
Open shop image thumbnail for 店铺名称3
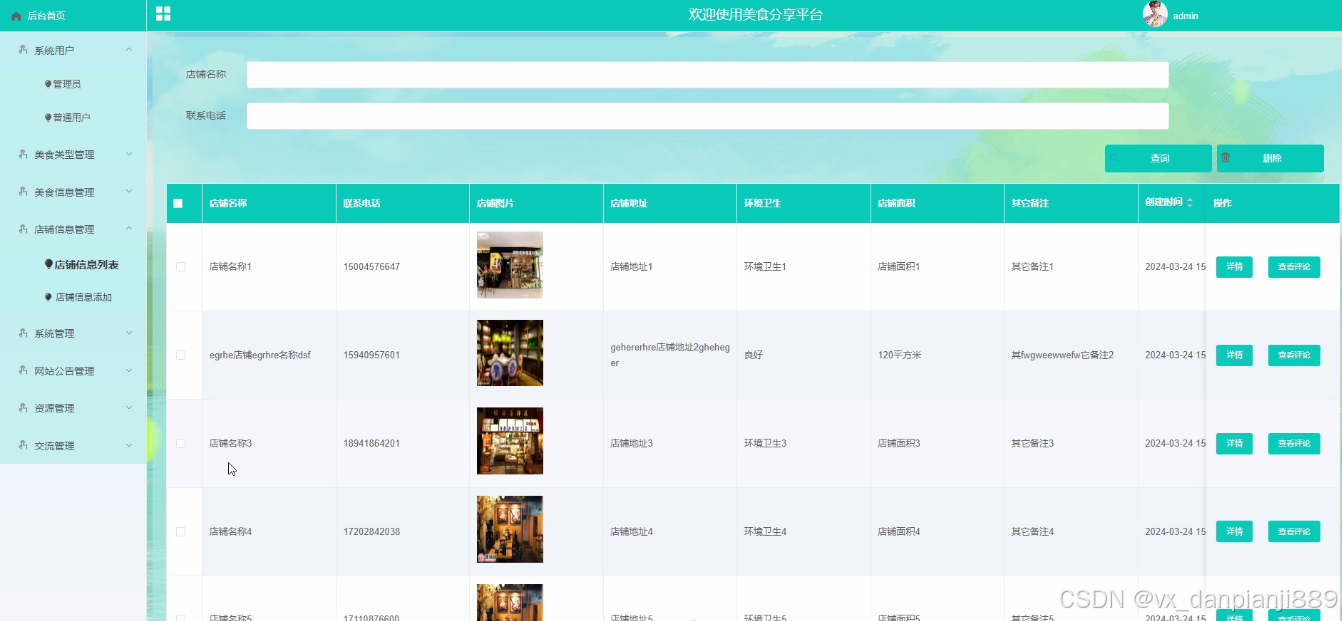(x=510, y=441)
